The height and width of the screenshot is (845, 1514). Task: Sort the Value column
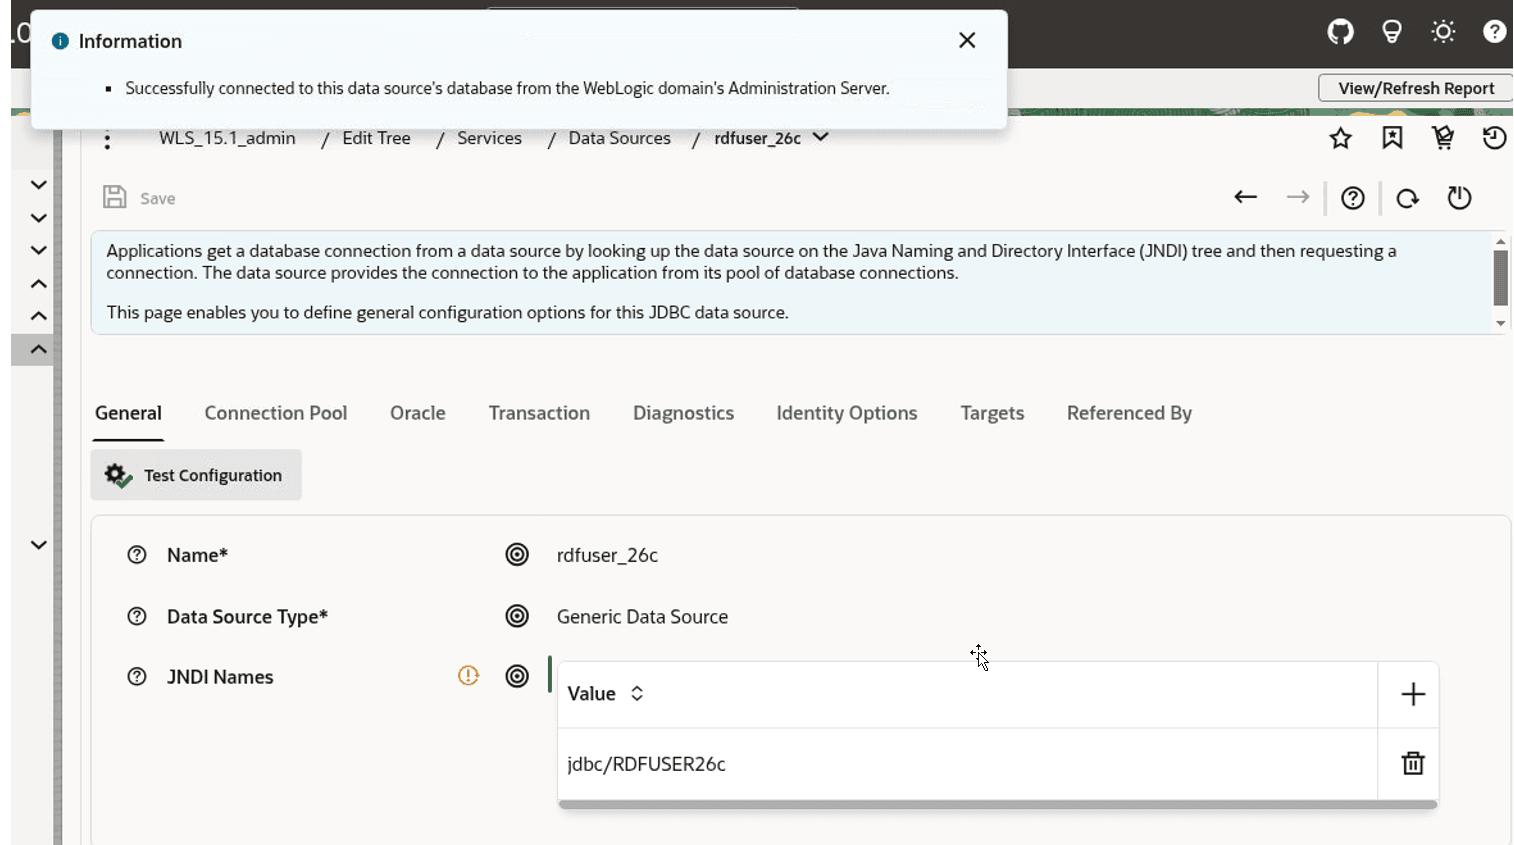click(x=636, y=693)
